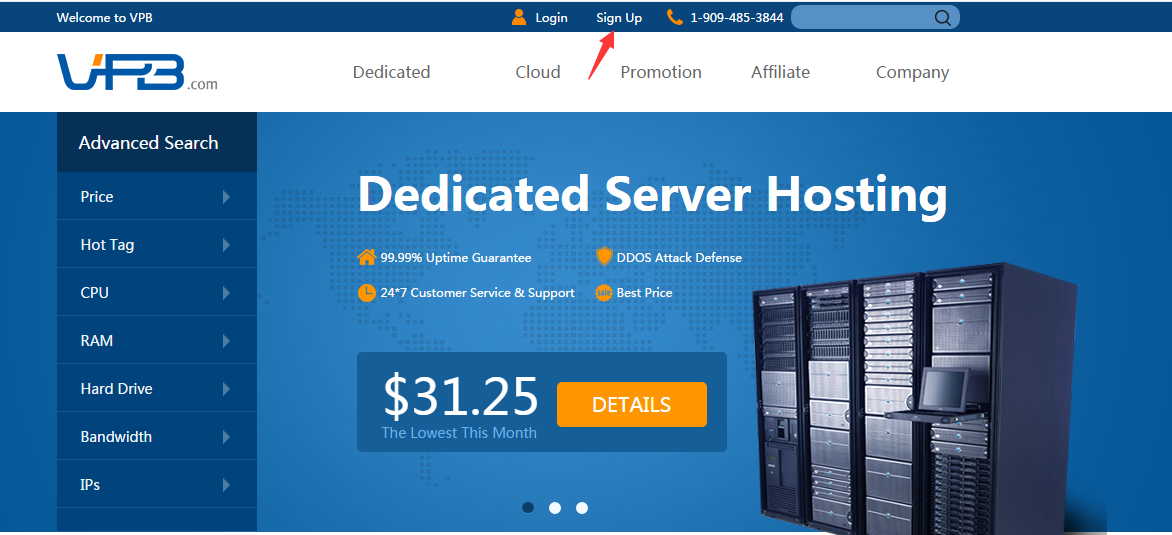The height and width of the screenshot is (535, 1172).
Task: Click the clock icon beside 24*7 Customer Service
Action: click(x=366, y=293)
